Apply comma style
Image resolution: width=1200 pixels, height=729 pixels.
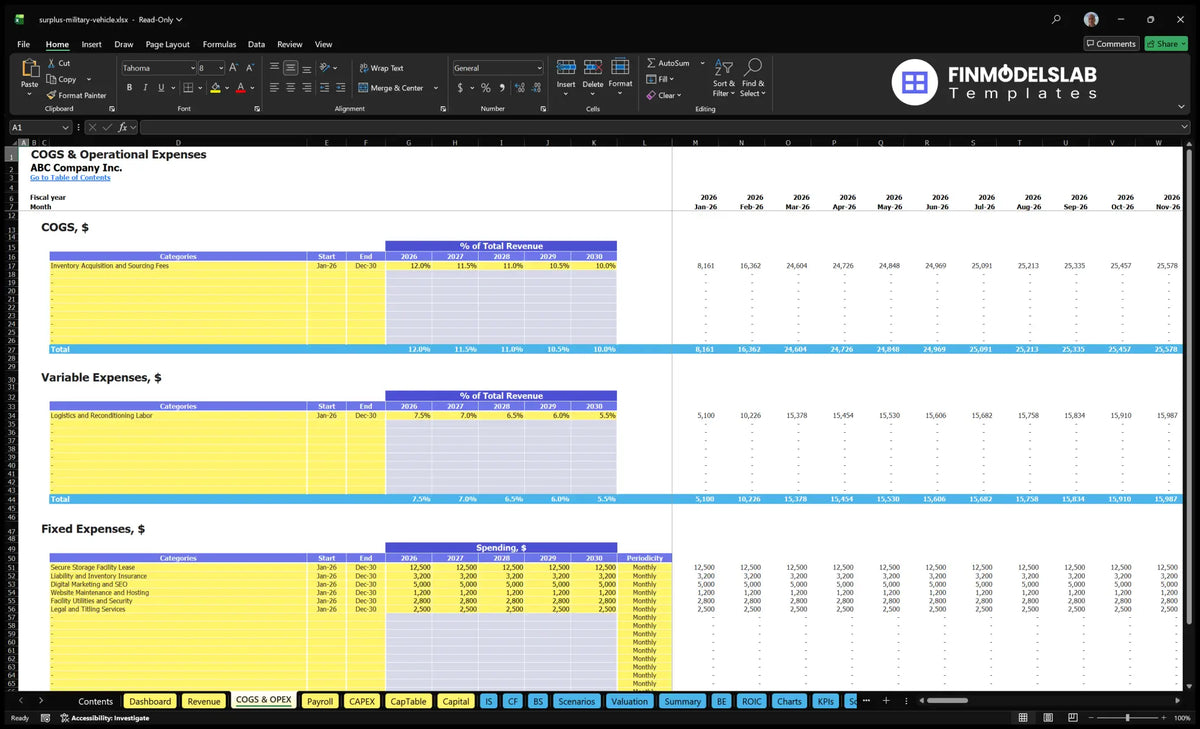[502, 88]
